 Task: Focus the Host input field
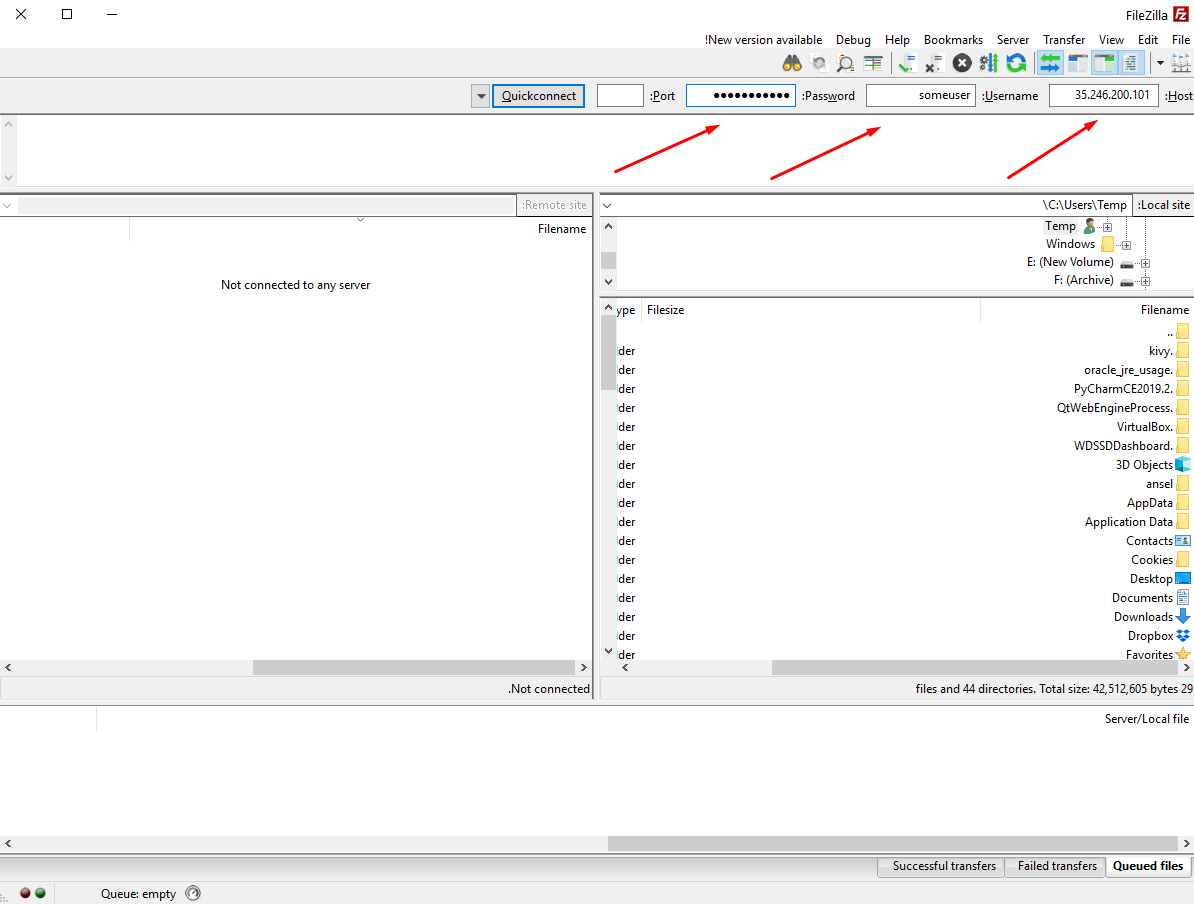point(1103,95)
